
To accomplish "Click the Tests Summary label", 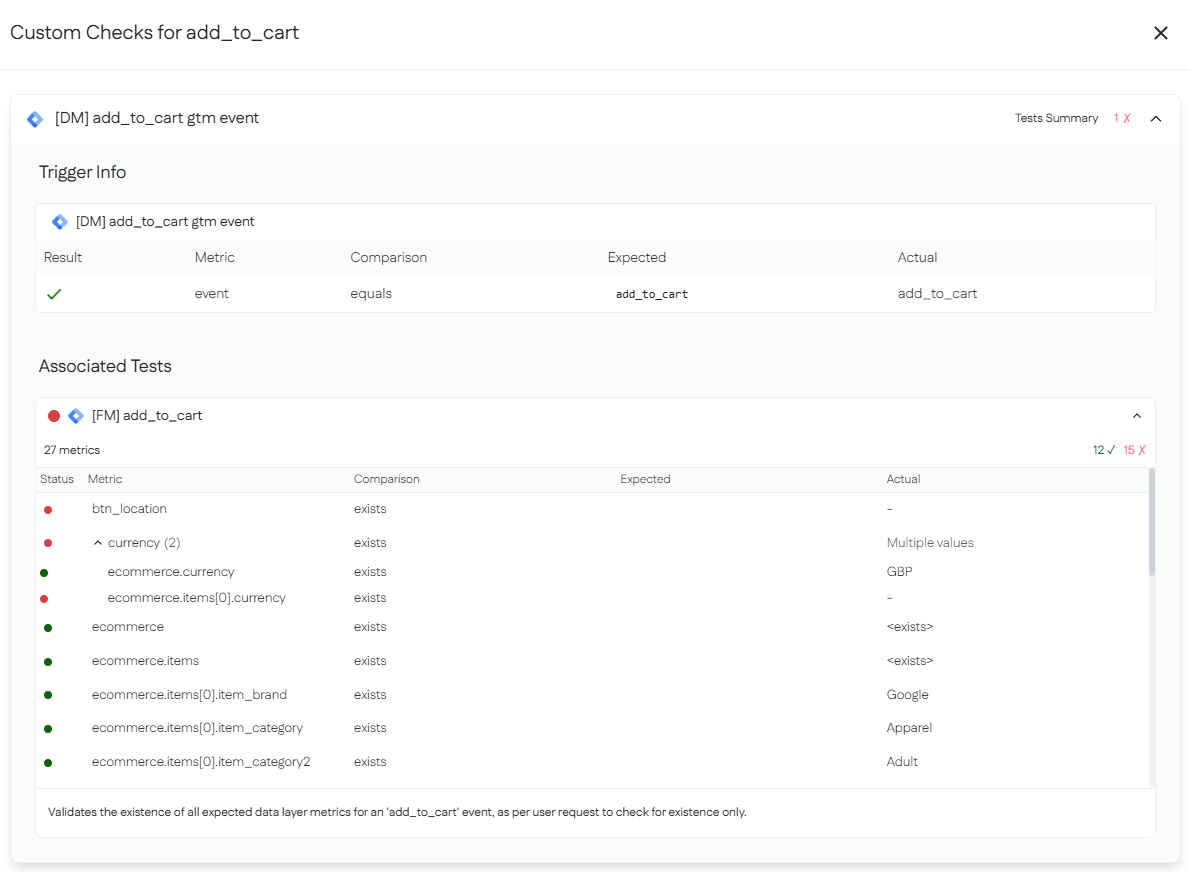I will tap(1057, 118).
